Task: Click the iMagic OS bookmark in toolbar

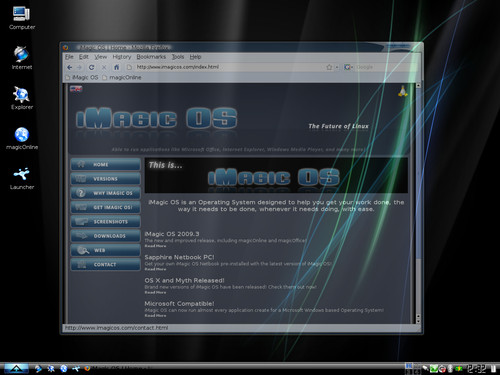Action: coord(82,77)
